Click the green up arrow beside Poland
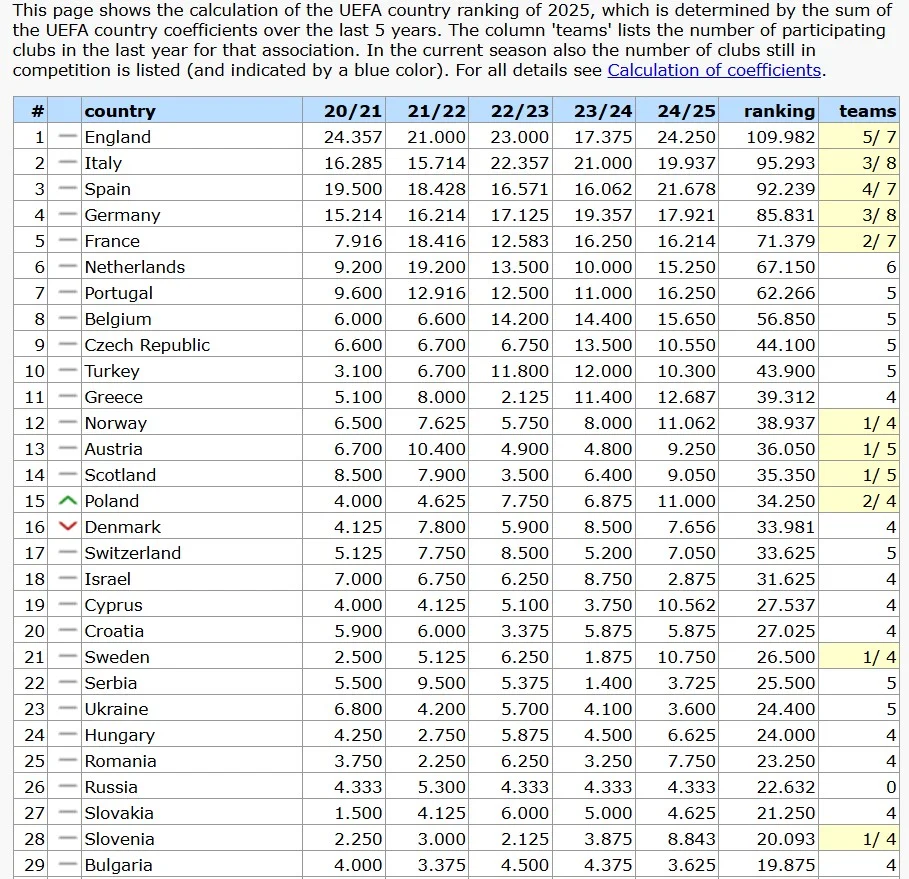 67,501
